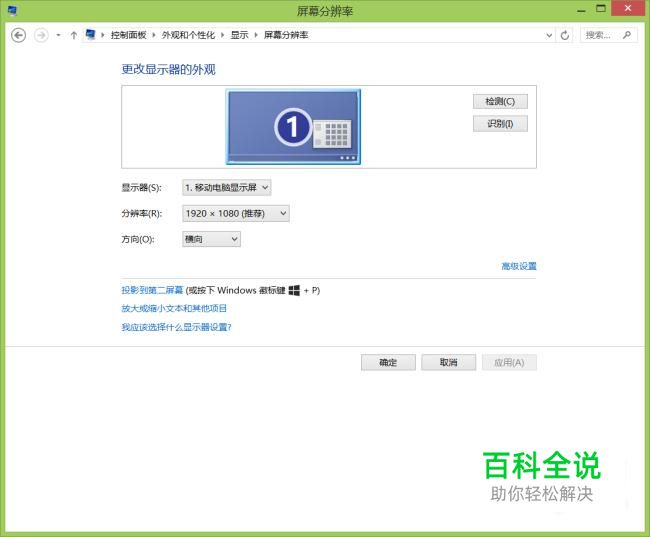Expand the address bar history dropdown
650x537 pixels.
[549, 35]
